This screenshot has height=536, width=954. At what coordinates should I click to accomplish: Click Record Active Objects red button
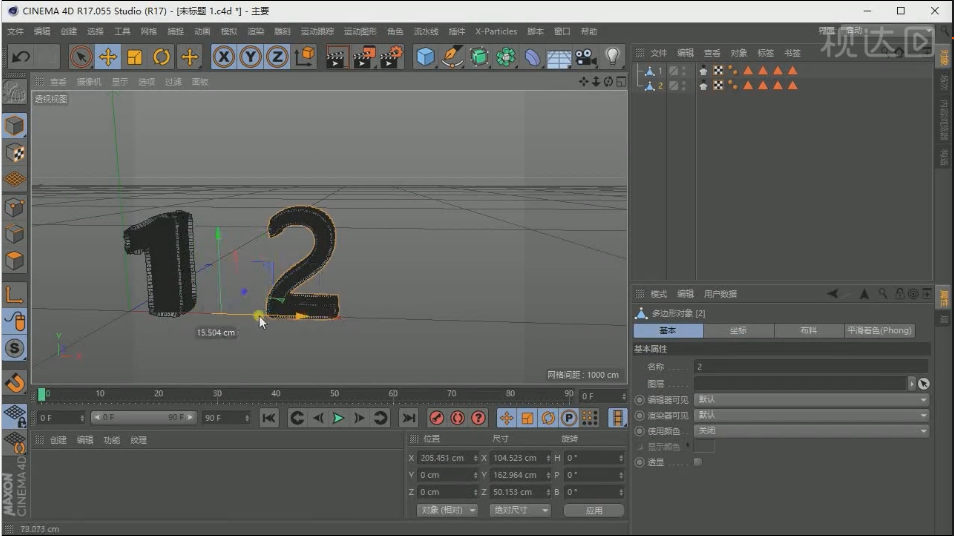tap(436, 418)
